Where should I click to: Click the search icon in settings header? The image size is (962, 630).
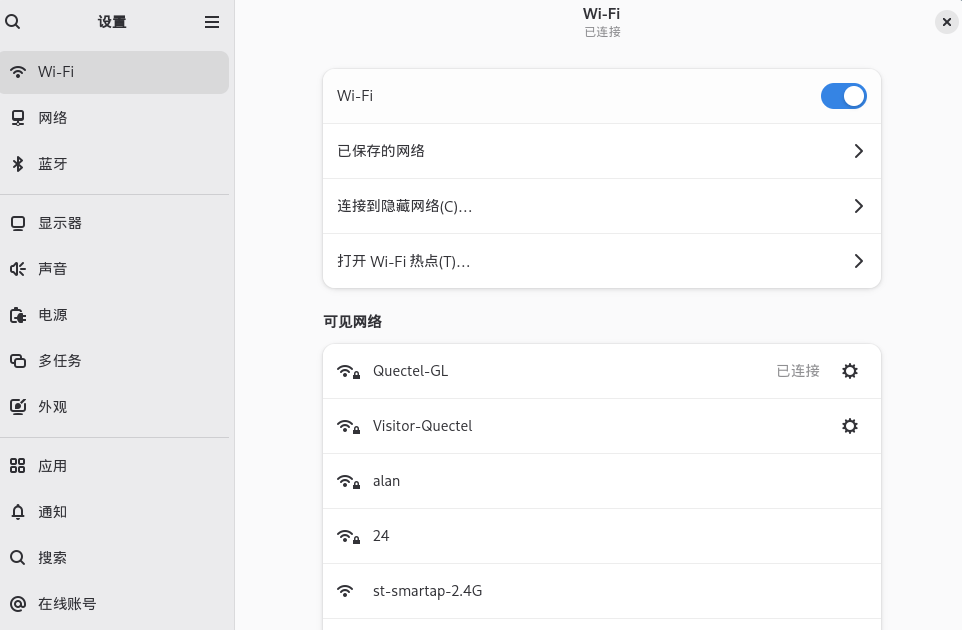point(13,22)
